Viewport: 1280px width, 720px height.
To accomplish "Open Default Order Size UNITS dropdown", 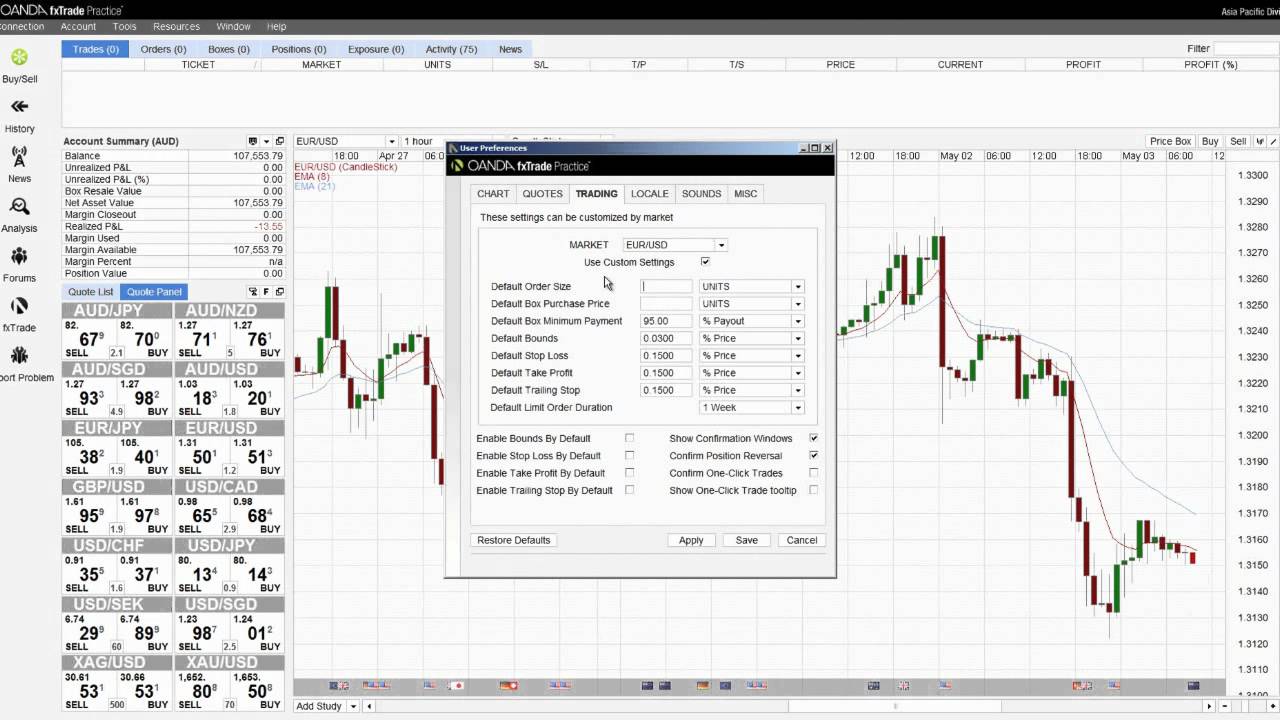I will (x=797, y=286).
